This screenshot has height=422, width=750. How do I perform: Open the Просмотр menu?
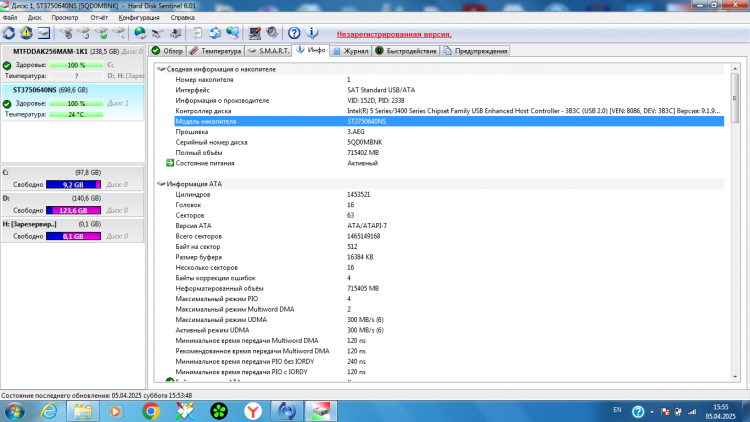coord(65,17)
